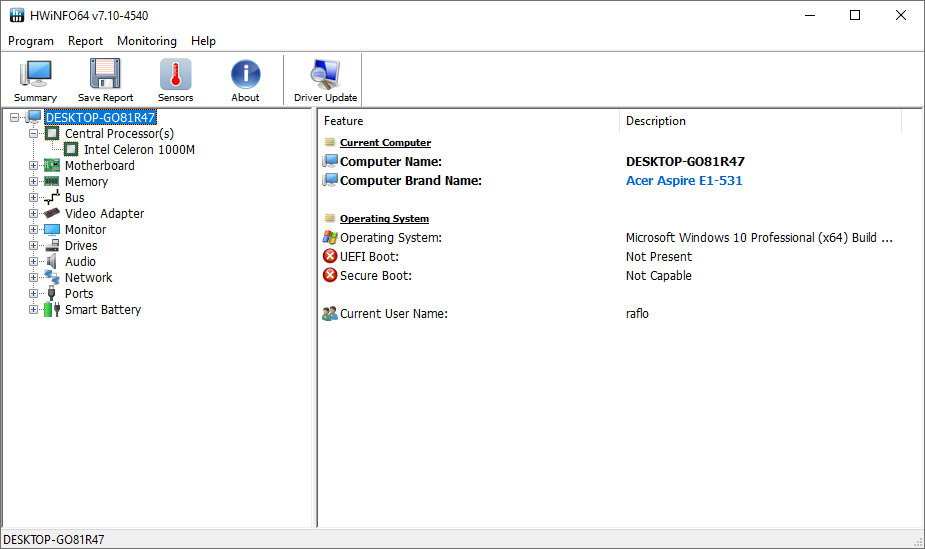Expand the Memory tree node
Viewport: 925px width, 549px height.
point(34,181)
